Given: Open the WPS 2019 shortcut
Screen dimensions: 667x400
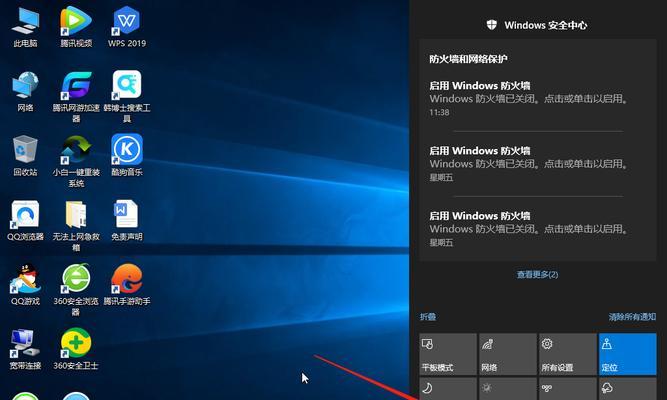Looking at the screenshot, I should pos(127,26).
